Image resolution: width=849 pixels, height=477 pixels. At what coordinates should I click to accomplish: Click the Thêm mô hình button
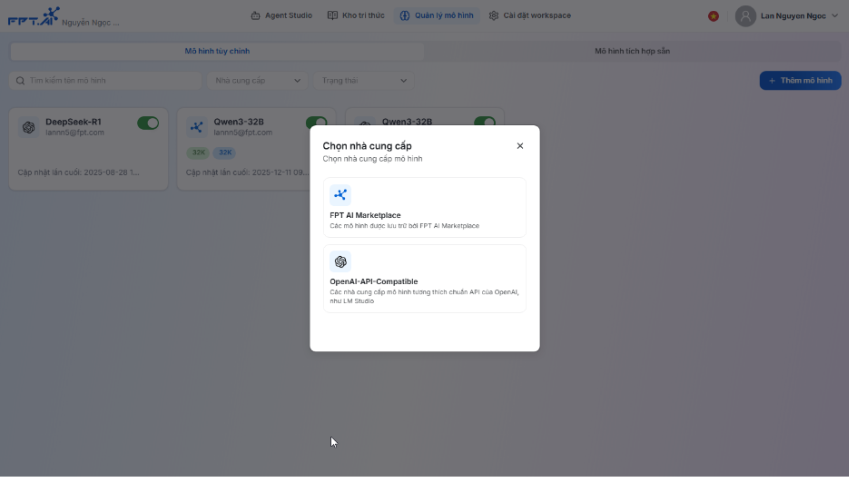pyautogui.click(x=799, y=80)
